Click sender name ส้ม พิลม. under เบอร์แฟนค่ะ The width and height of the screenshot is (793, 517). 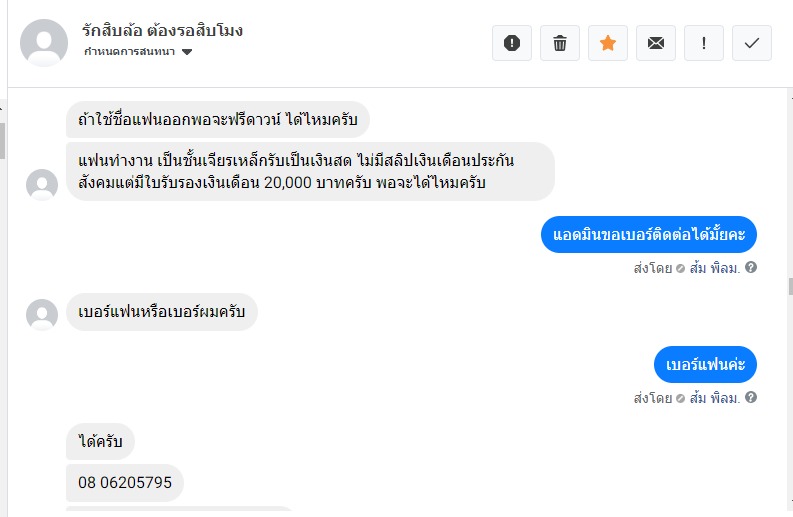(x=714, y=398)
